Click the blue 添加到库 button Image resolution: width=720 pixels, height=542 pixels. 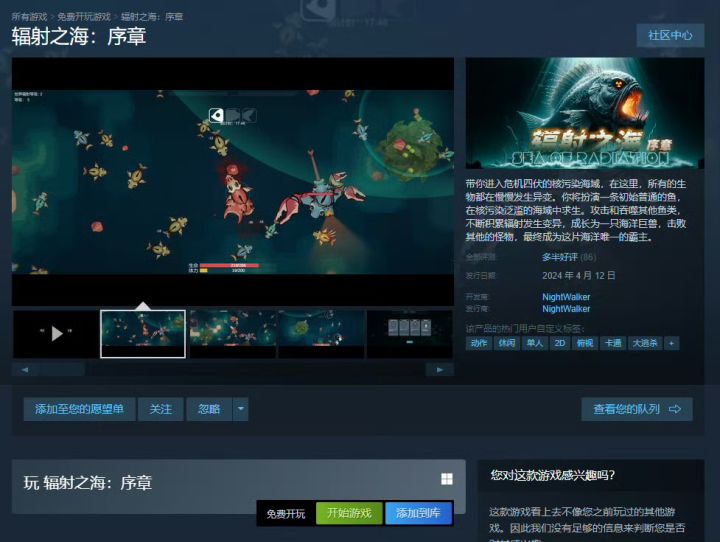coord(418,513)
